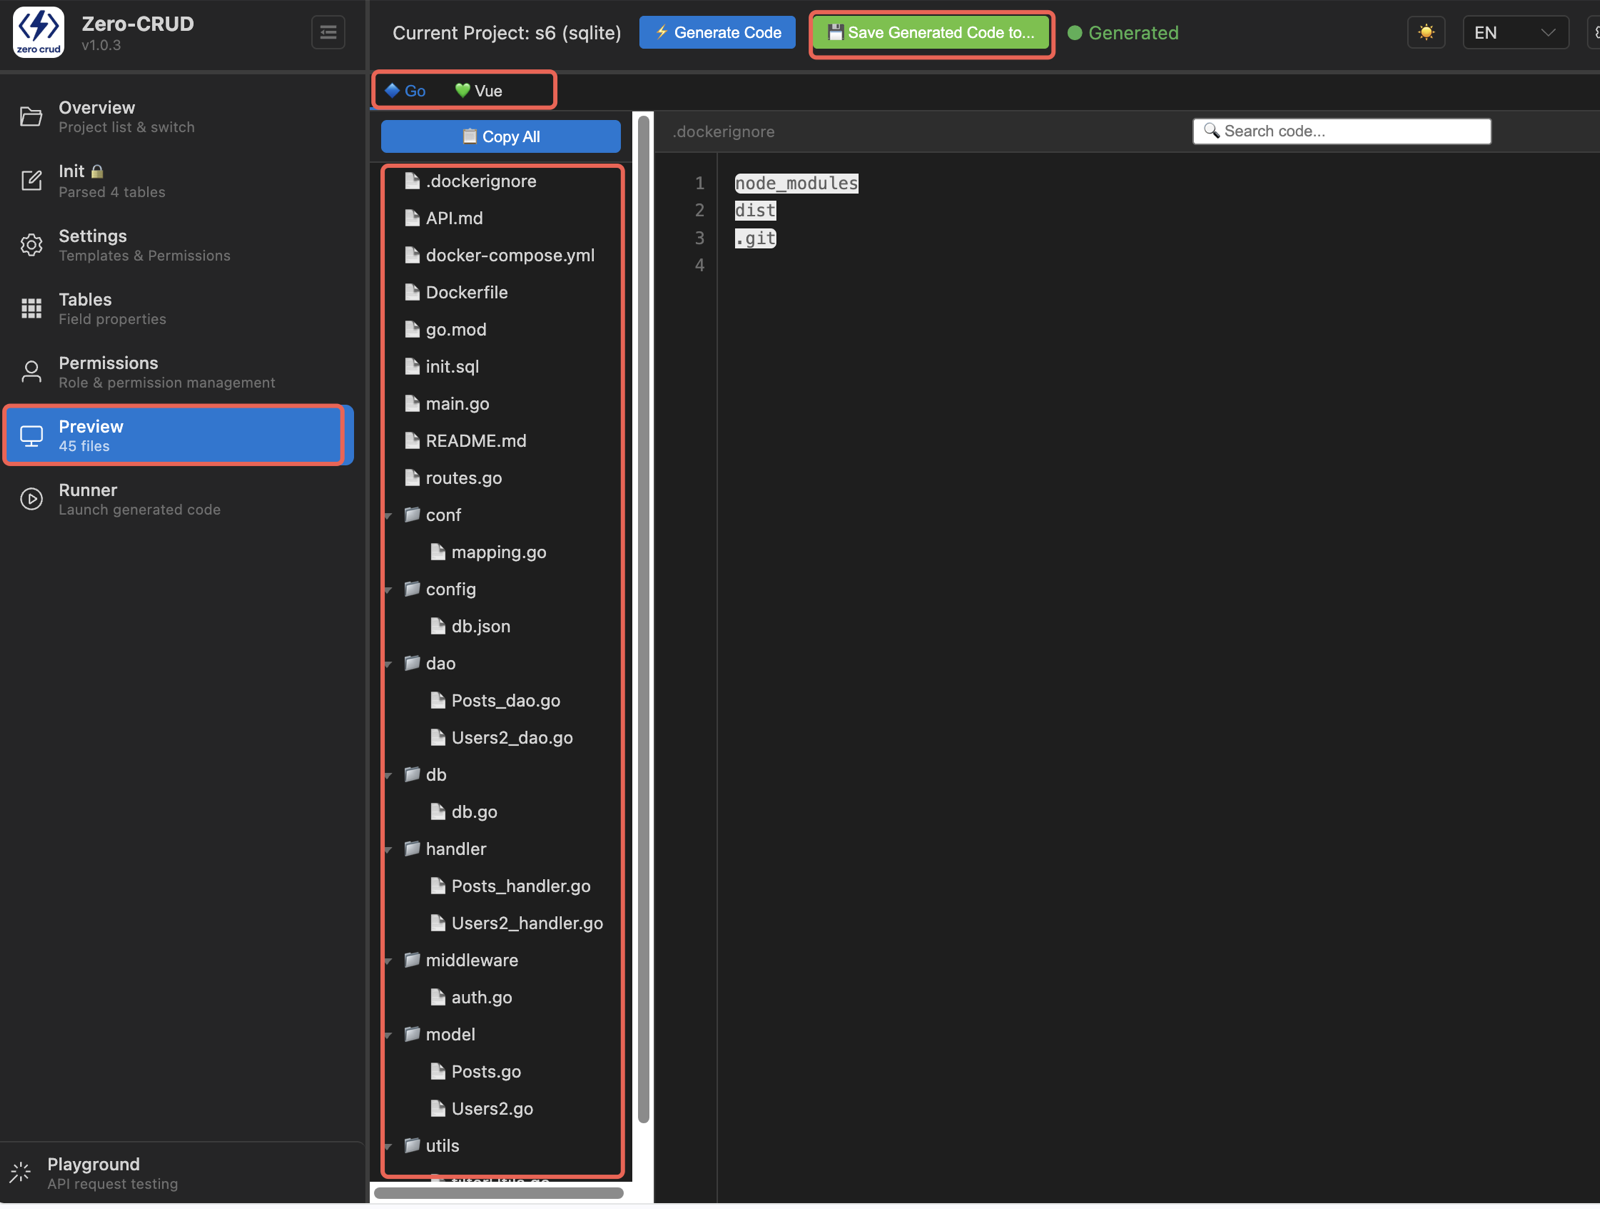Open the main.go file icon
This screenshot has height=1209, width=1600.
coord(412,403)
